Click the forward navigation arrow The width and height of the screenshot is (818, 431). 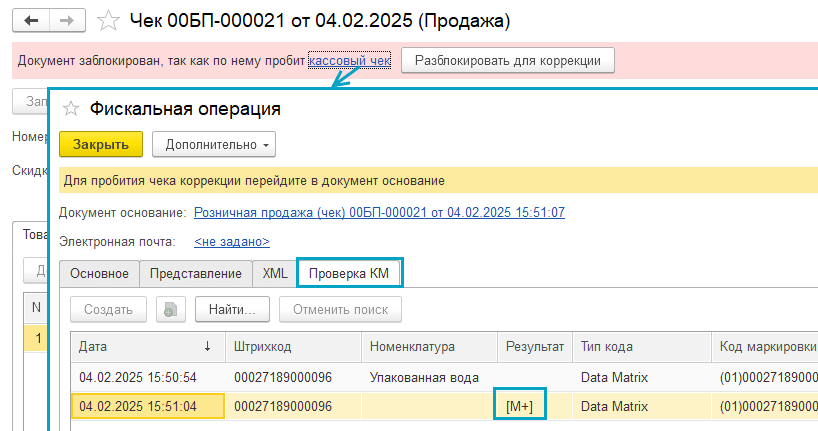(67, 20)
